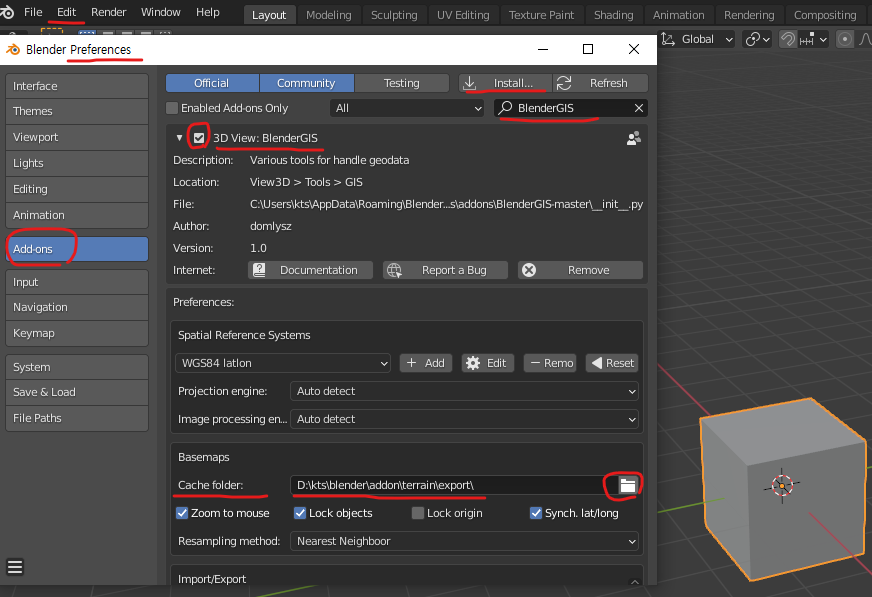Switch to the Rendering workspace tab

[x=749, y=15]
